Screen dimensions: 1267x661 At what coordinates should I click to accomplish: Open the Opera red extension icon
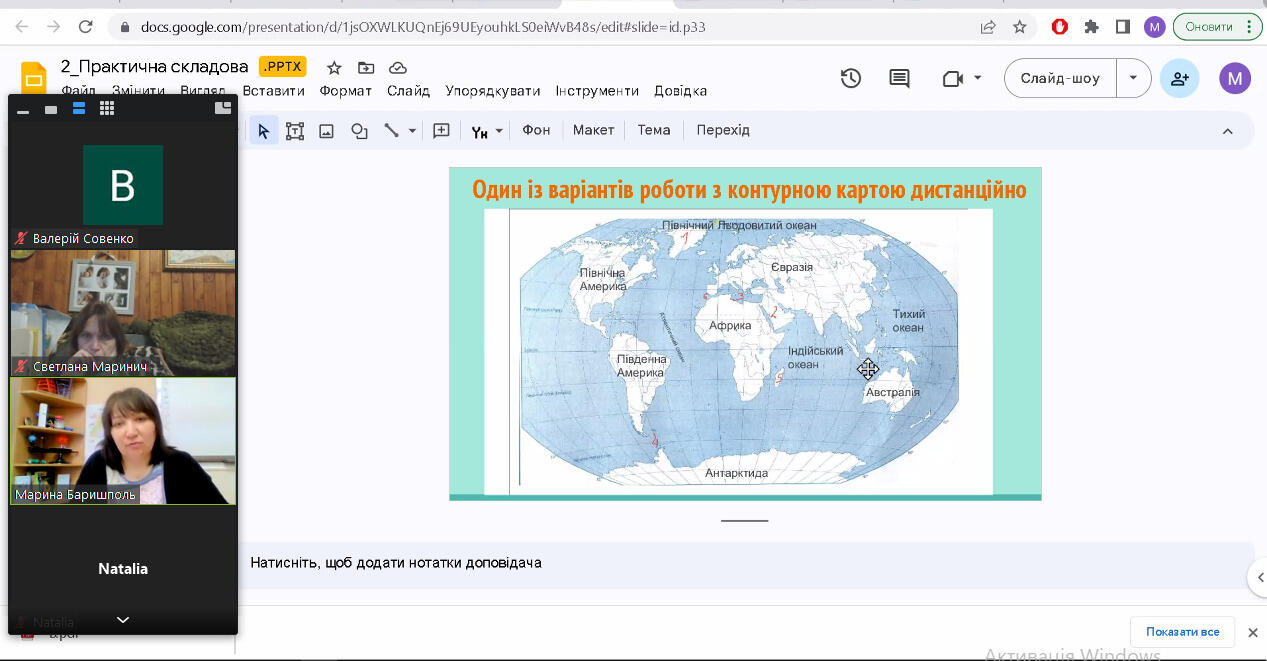click(1060, 27)
